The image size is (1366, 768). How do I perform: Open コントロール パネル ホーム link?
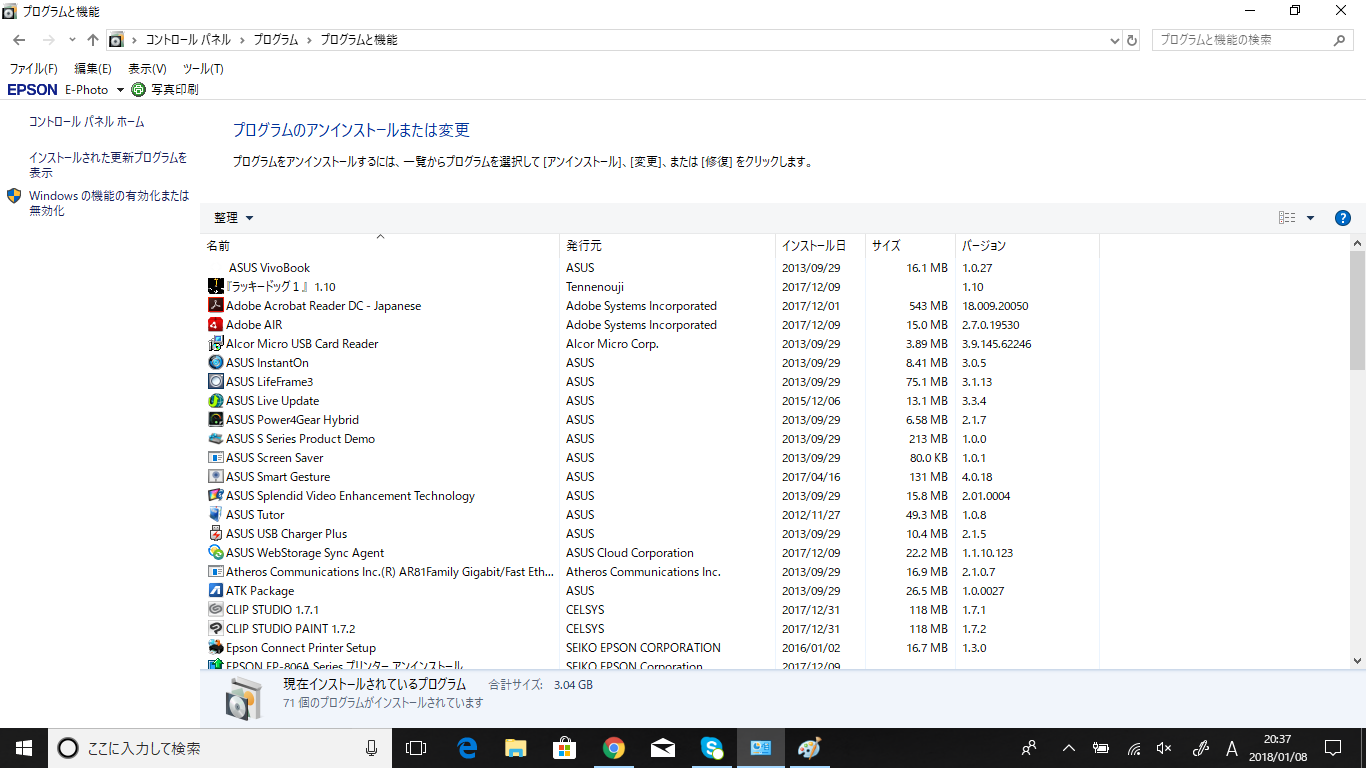click(86, 122)
